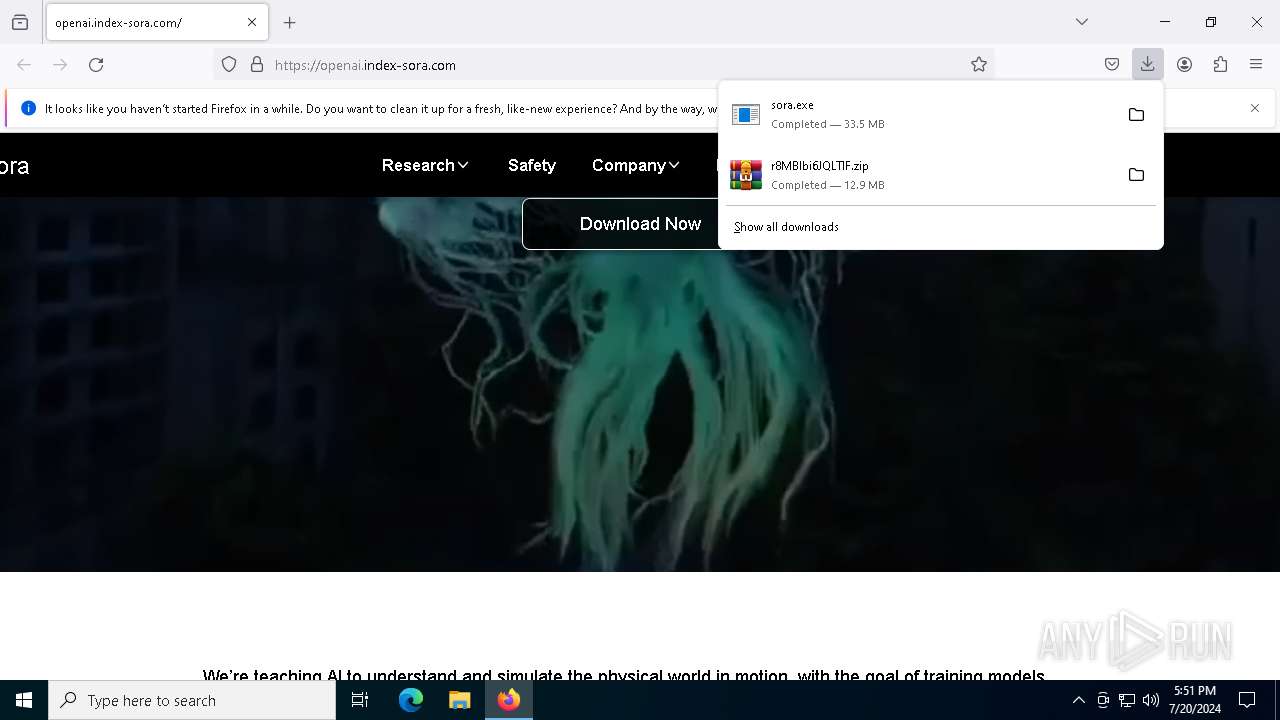Click the Firefox View recent browsing icon
The width and height of the screenshot is (1280, 720).
point(20,22)
